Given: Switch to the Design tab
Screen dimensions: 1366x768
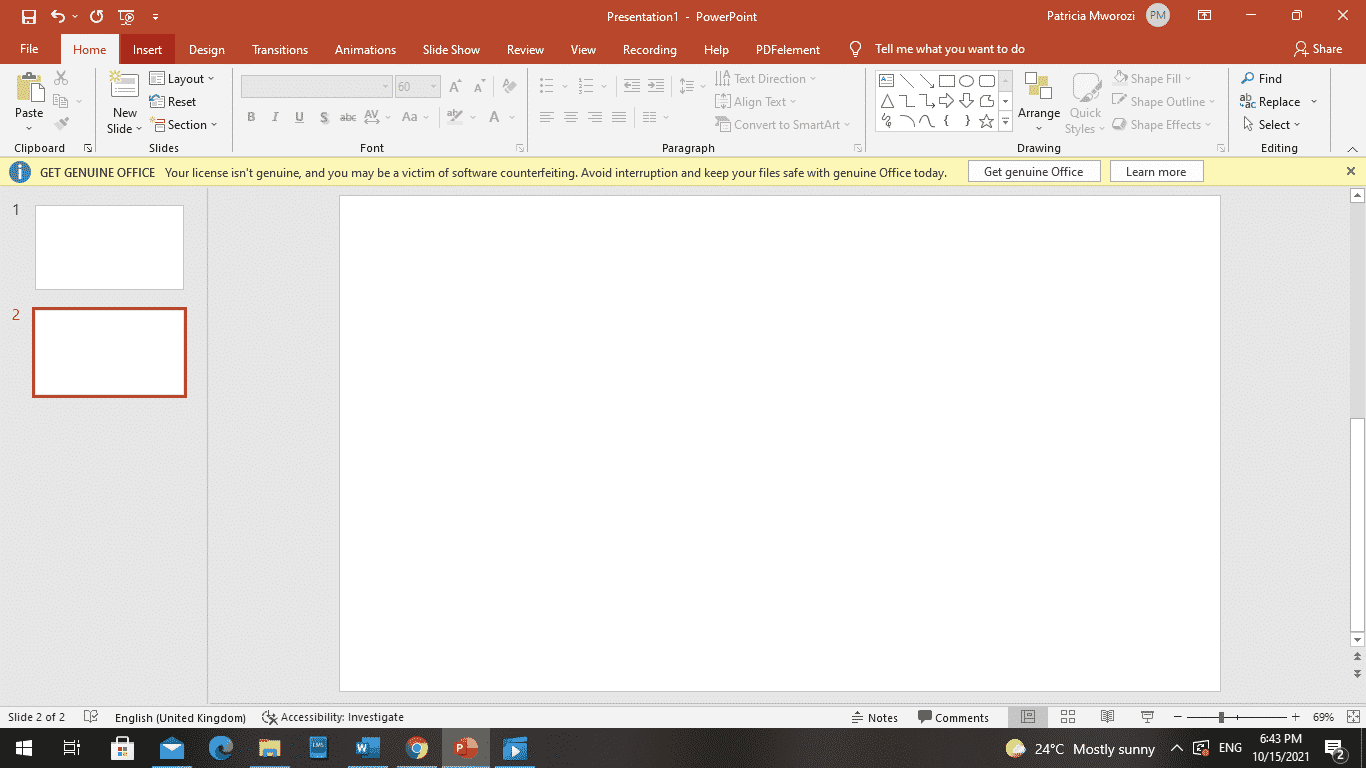Looking at the screenshot, I should tap(206, 50).
